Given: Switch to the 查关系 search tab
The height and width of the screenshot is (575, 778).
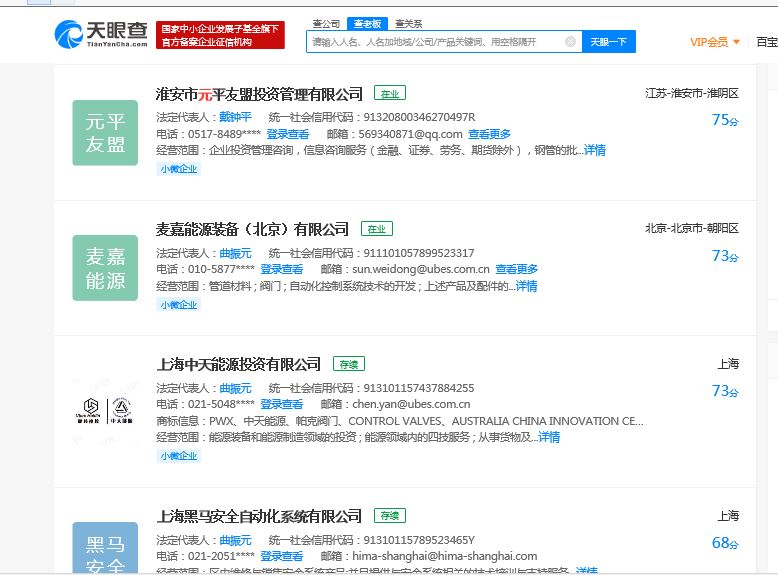Looking at the screenshot, I should coord(408,23).
